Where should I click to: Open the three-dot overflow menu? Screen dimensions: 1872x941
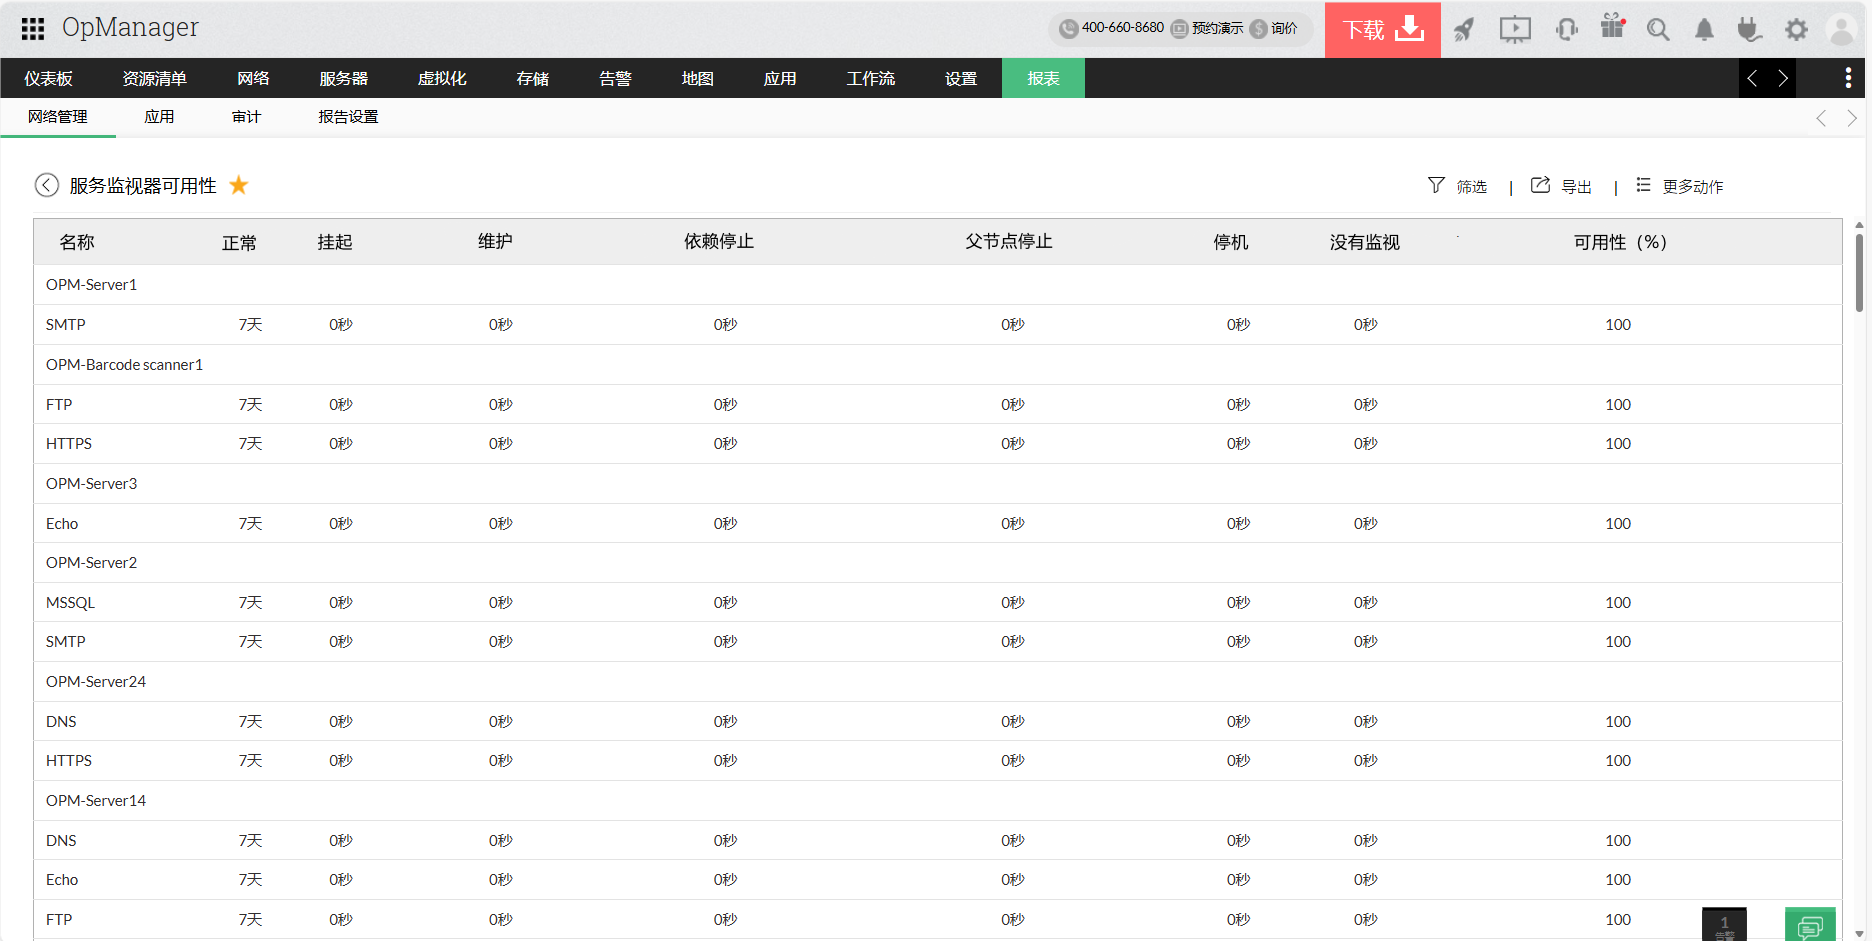[1847, 78]
